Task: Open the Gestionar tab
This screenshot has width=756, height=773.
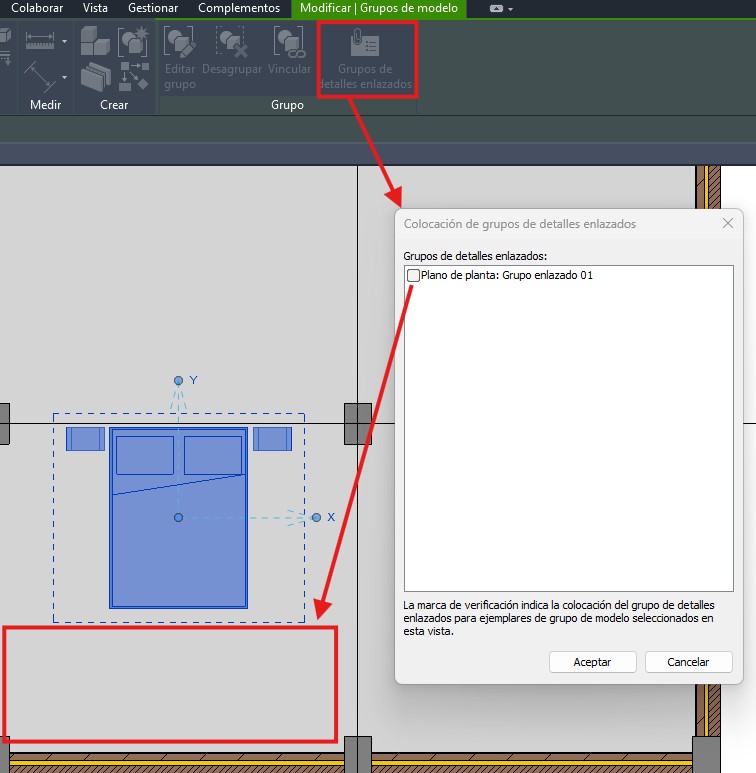Action: coord(153,8)
